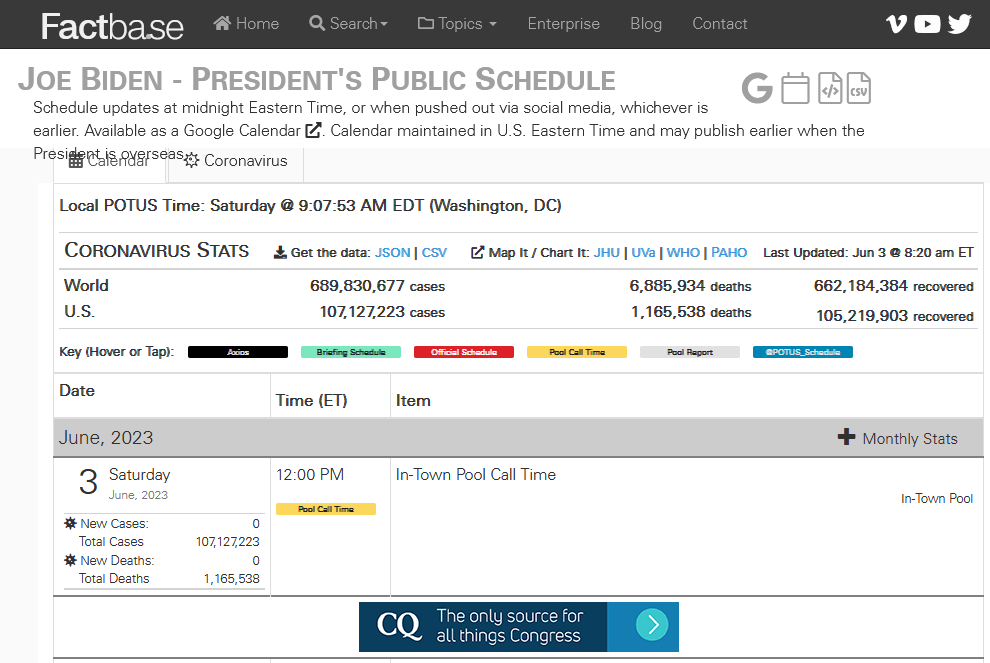Download coronavirus data as JSON
The width and height of the screenshot is (990, 663).
click(x=392, y=253)
